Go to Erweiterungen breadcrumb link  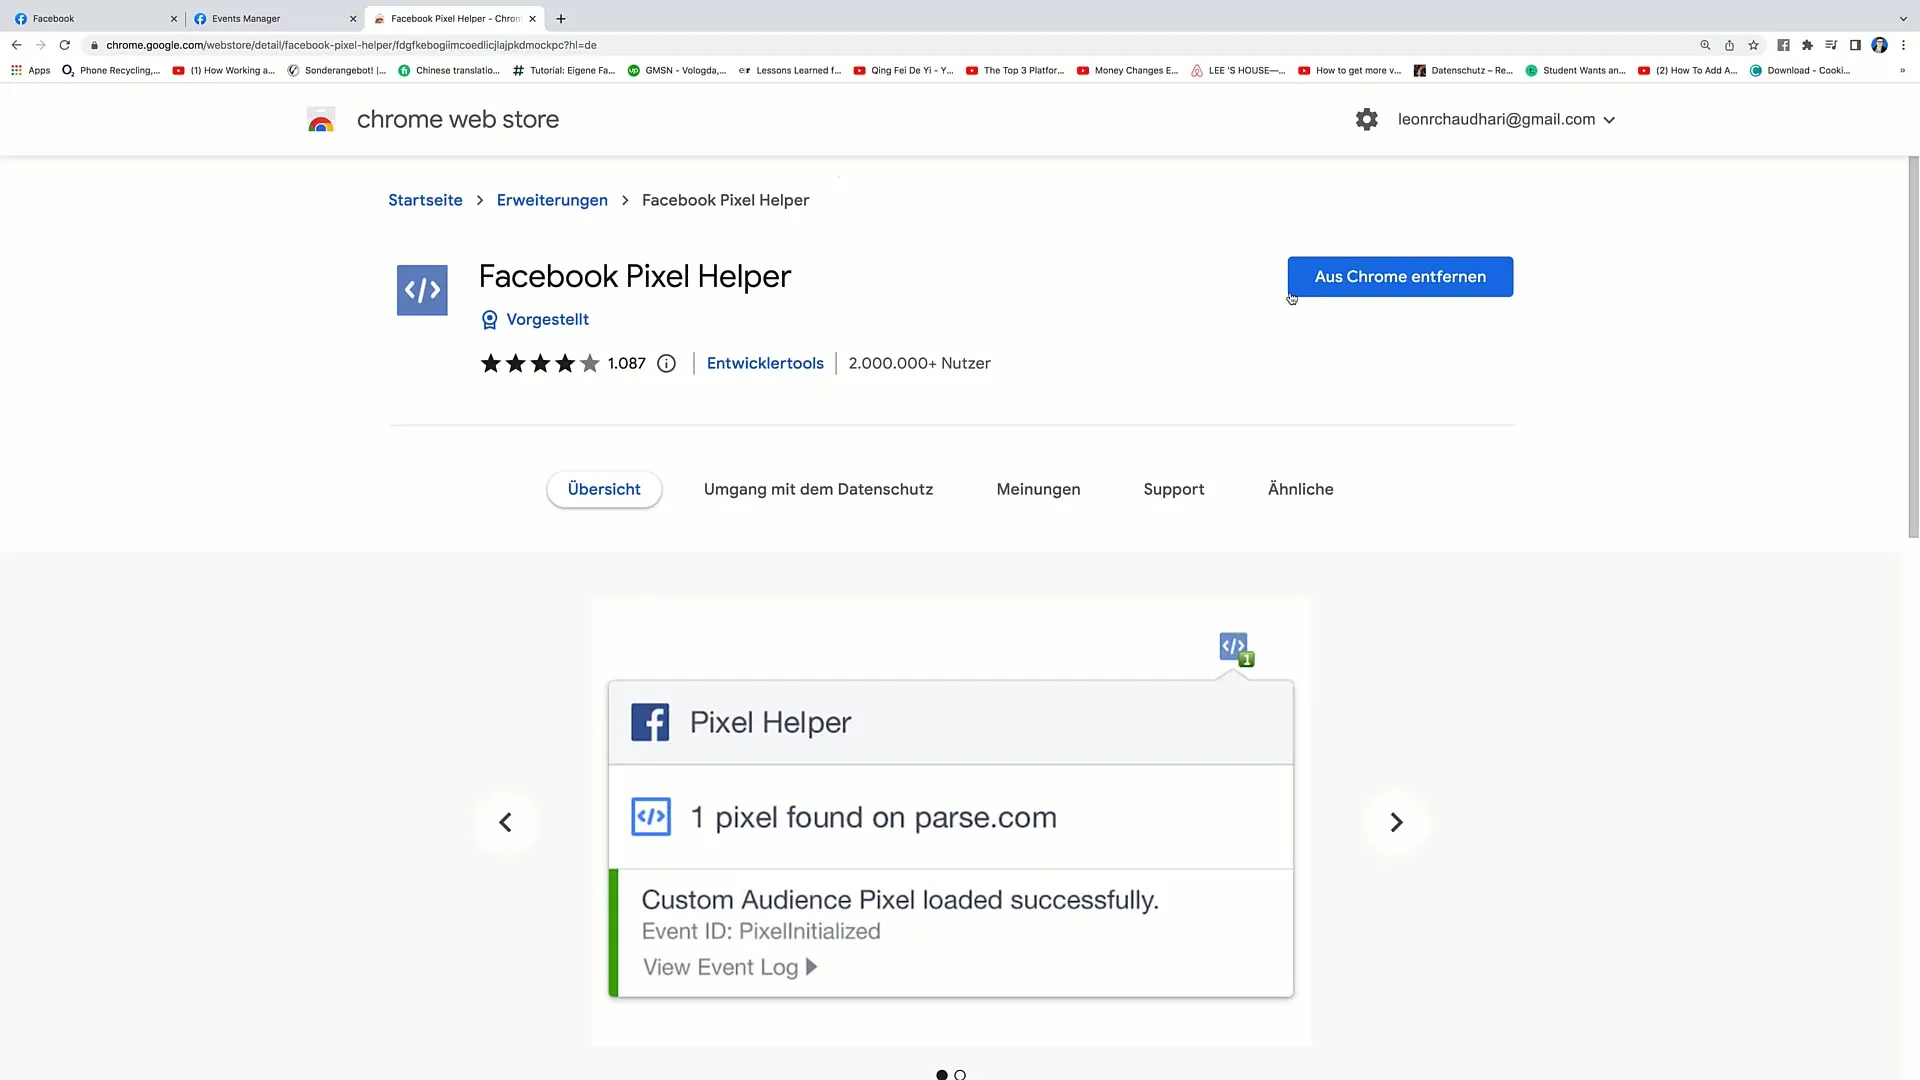(x=552, y=200)
